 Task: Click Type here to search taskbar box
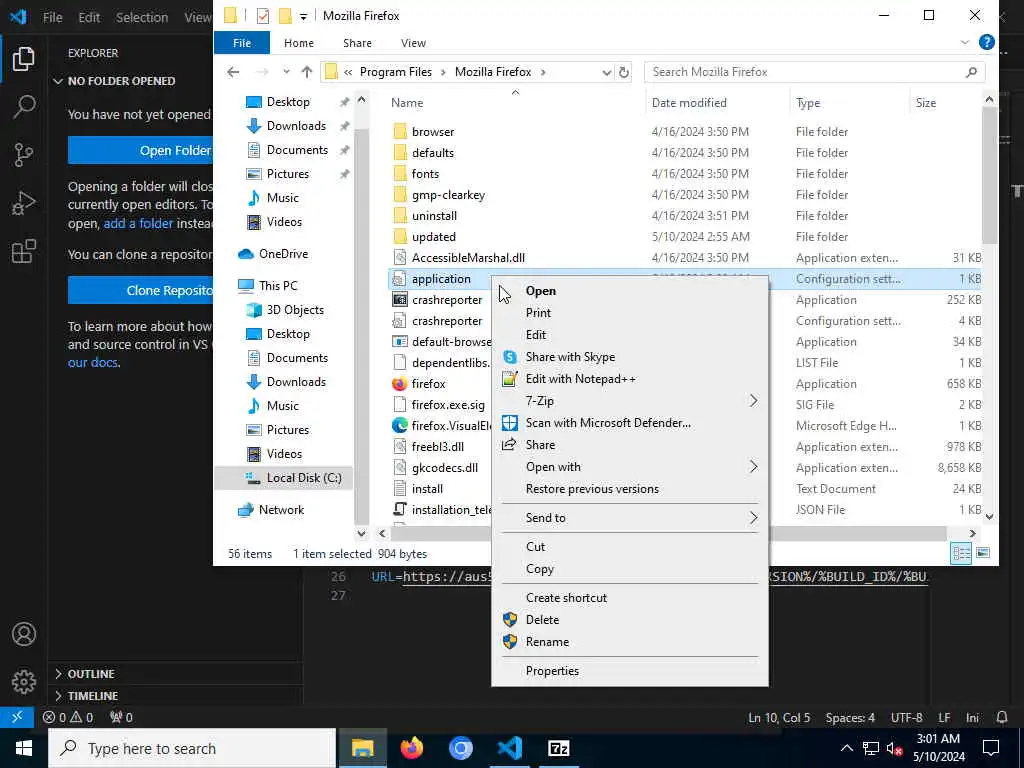(192, 748)
